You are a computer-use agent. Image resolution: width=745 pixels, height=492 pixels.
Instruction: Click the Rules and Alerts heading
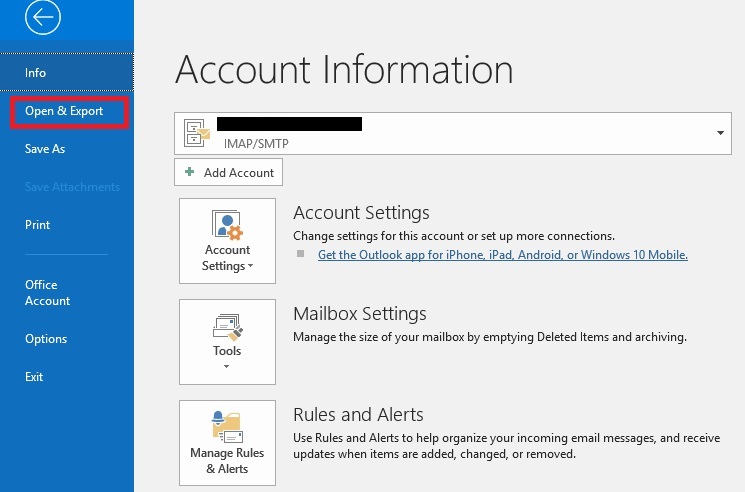pyautogui.click(x=358, y=415)
